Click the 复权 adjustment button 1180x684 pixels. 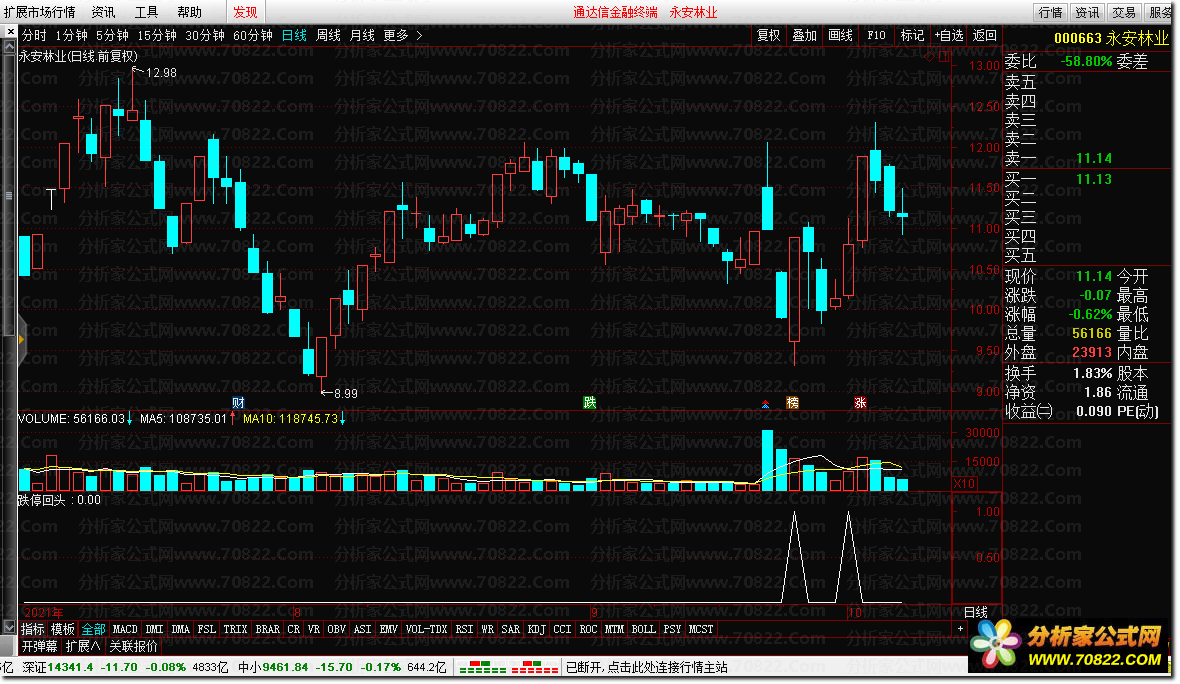coord(768,35)
